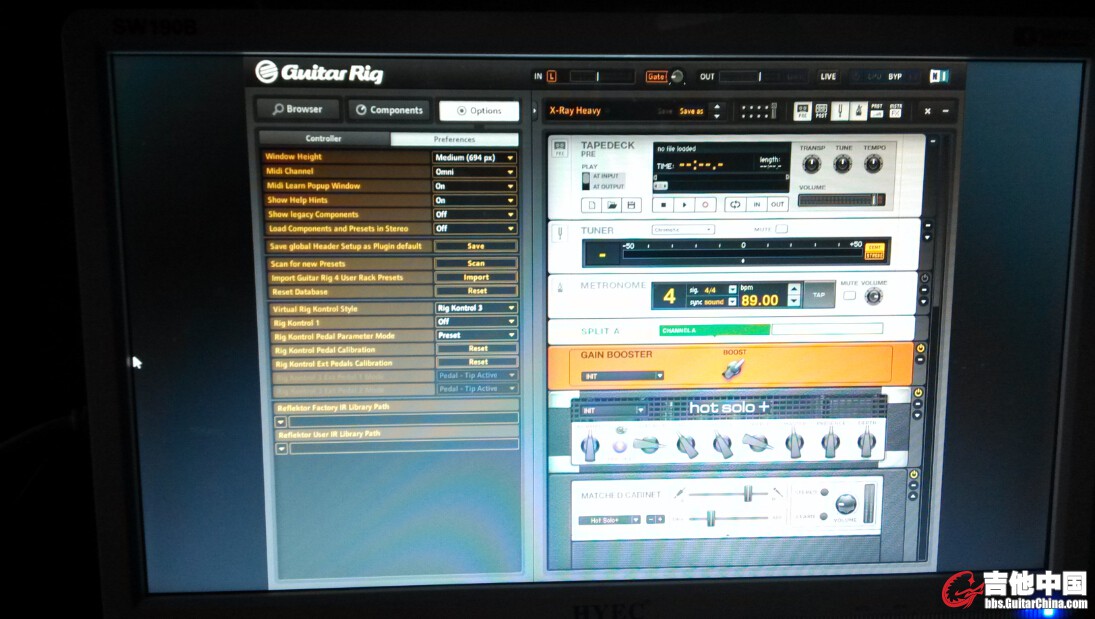Click Scan for new Presets button

tap(476, 263)
